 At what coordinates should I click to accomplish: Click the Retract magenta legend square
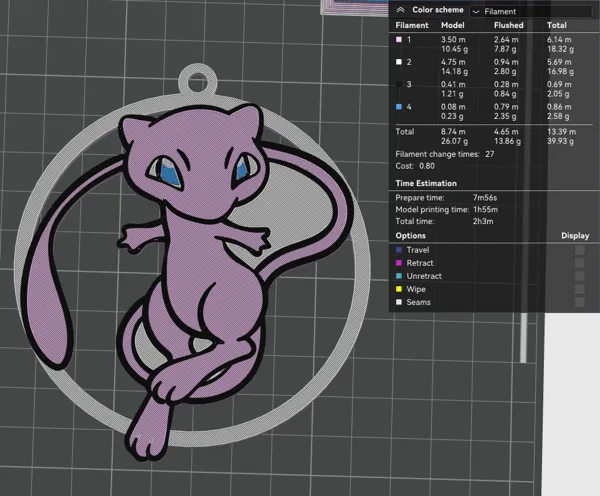399,263
